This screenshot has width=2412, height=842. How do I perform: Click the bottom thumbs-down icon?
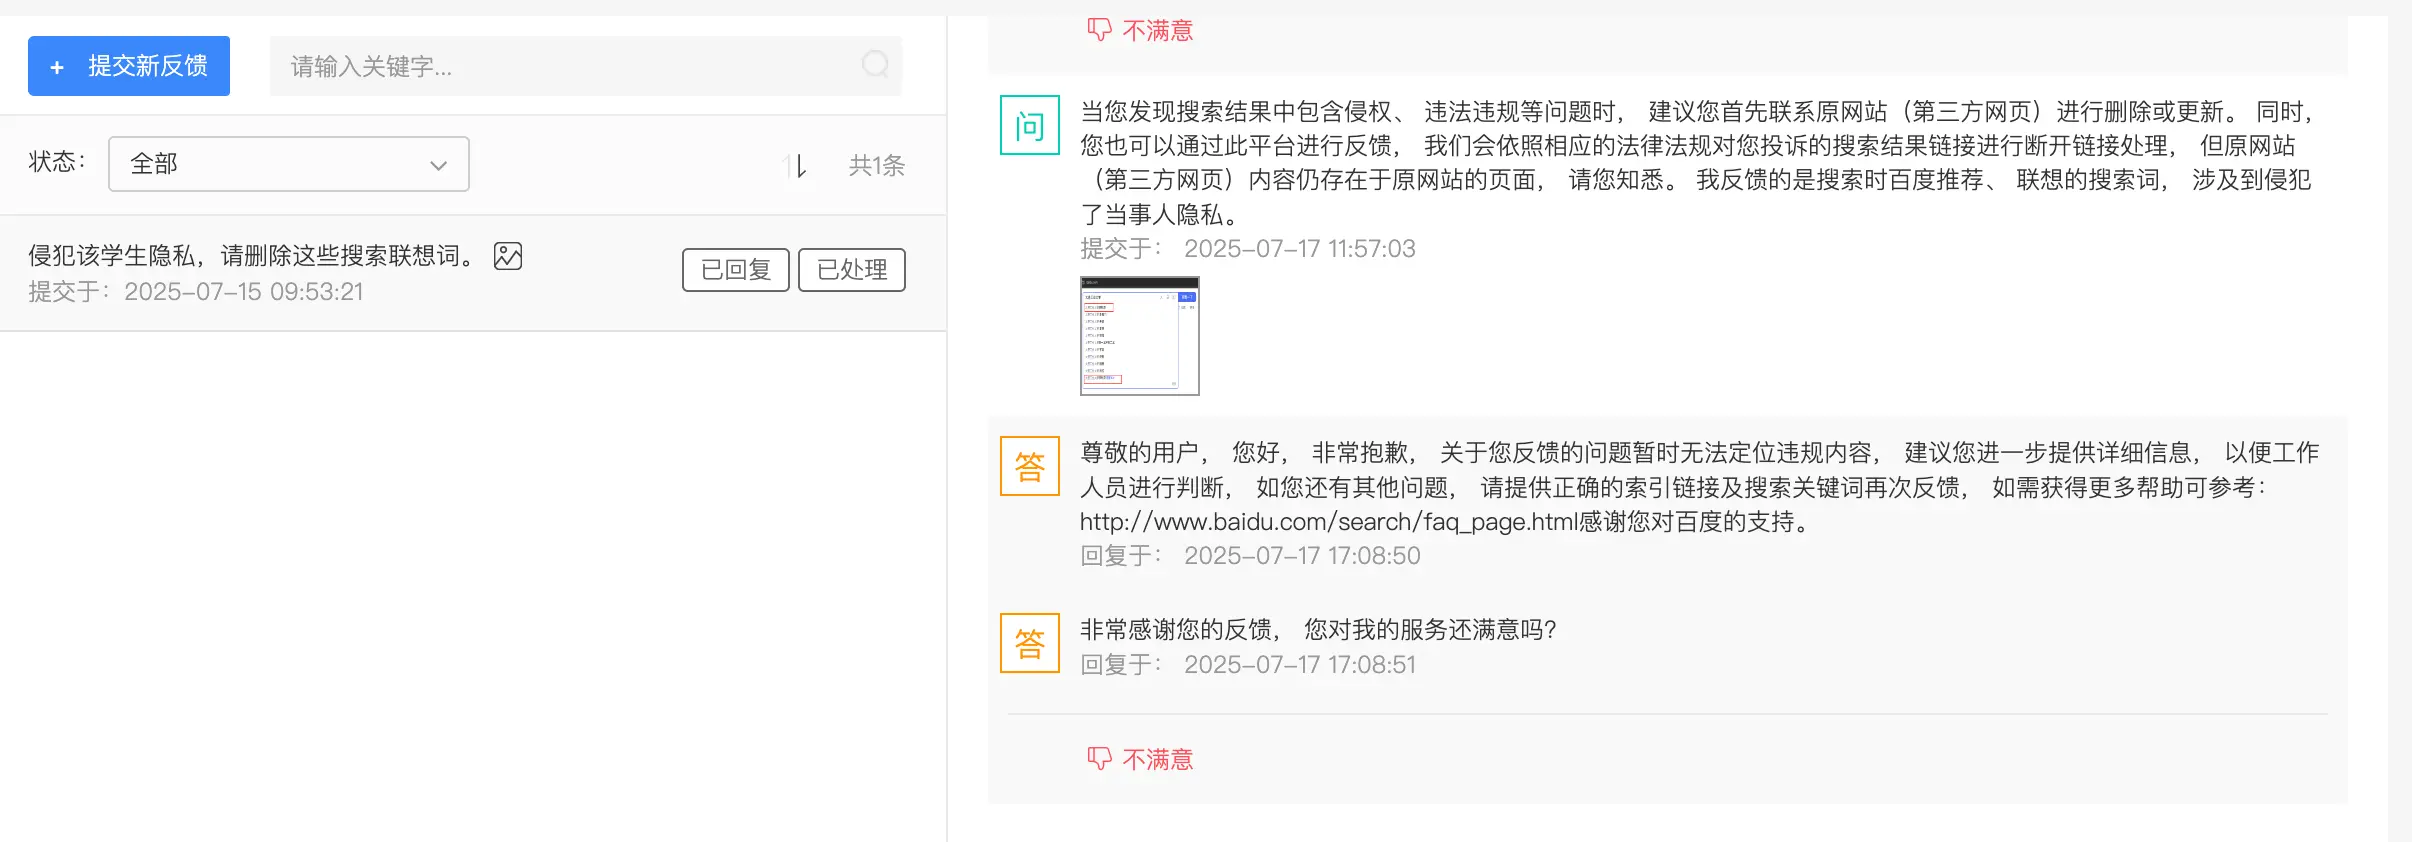tap(1099, 759)
